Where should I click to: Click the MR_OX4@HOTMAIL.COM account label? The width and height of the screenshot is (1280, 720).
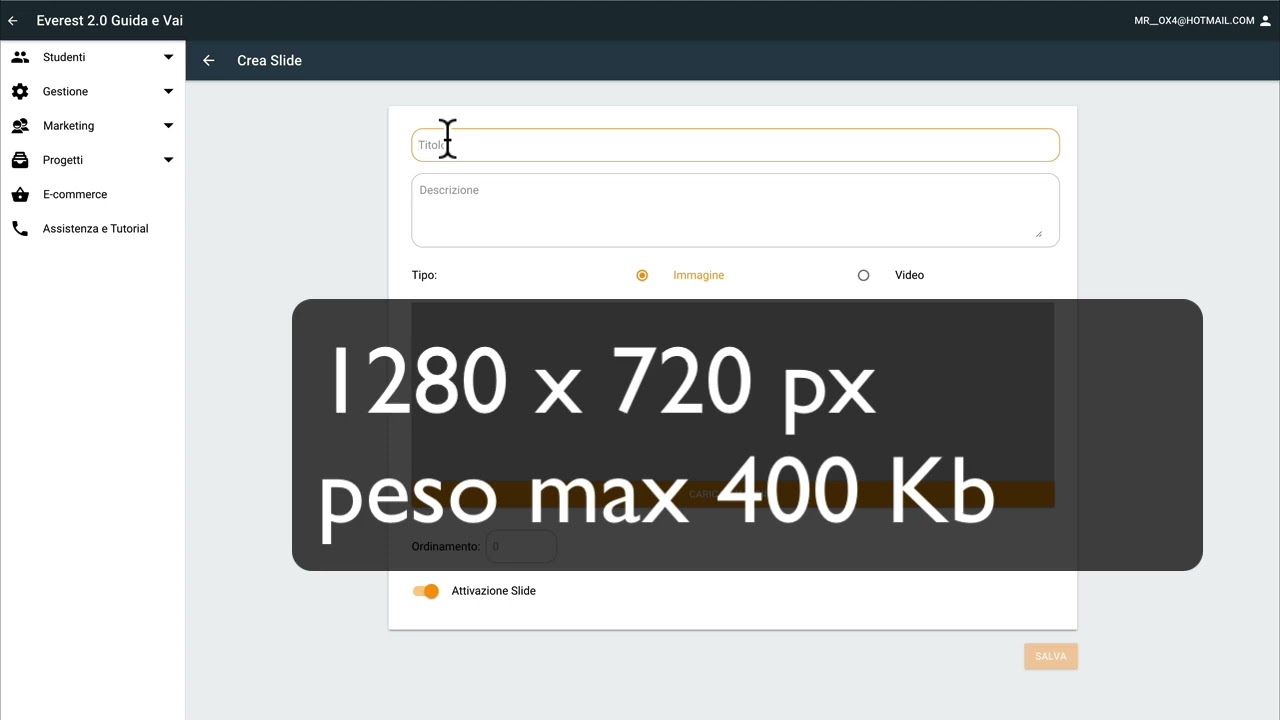[1194, 21]
